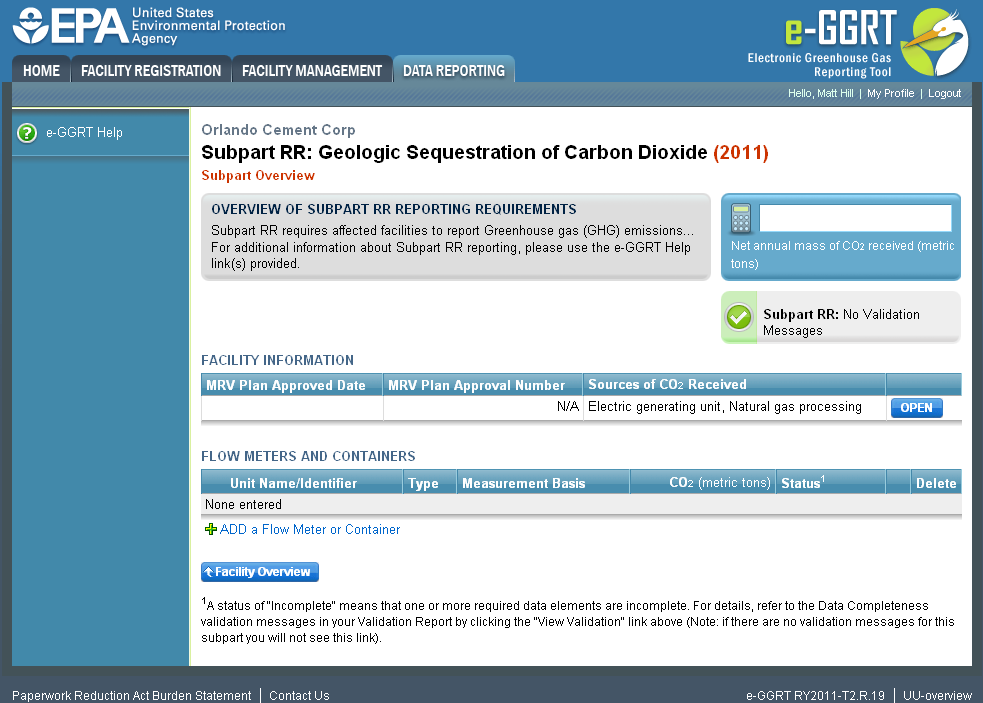Open the Contact Us link
Image resolution: width=983 pixels, height=703 pixels.
[299, 695]
